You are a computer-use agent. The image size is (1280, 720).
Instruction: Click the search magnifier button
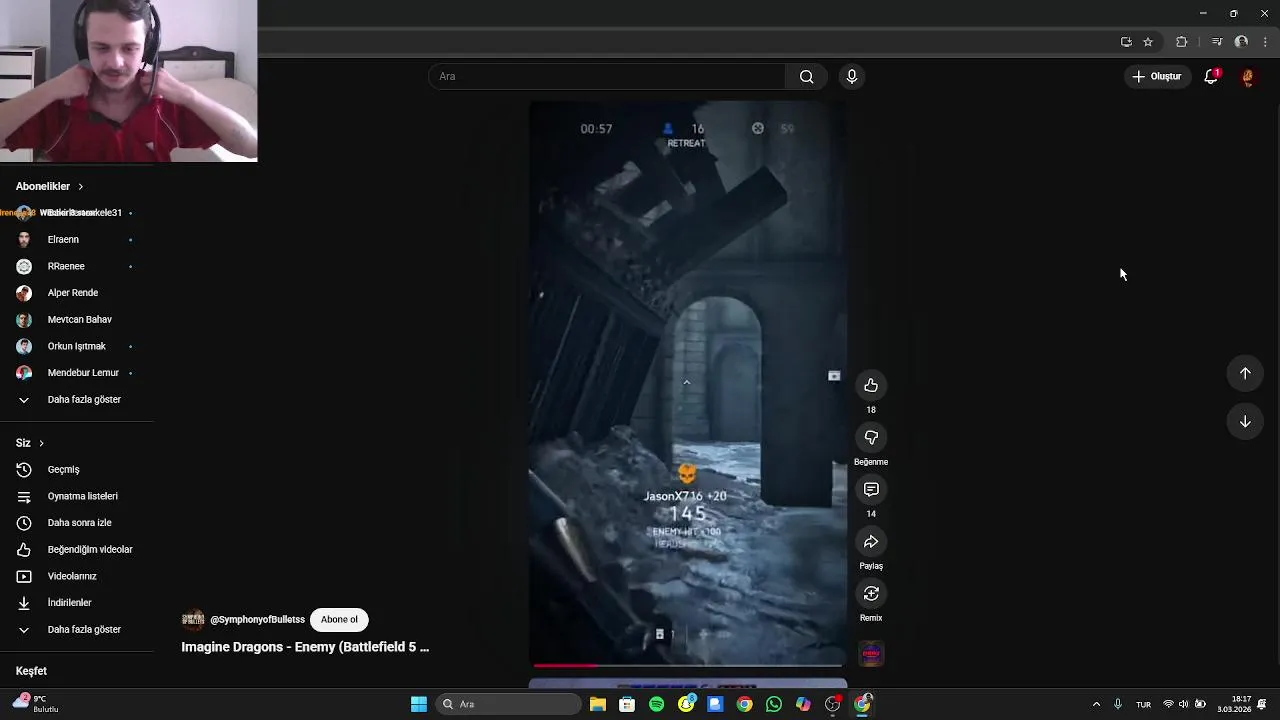pos(806,77)
